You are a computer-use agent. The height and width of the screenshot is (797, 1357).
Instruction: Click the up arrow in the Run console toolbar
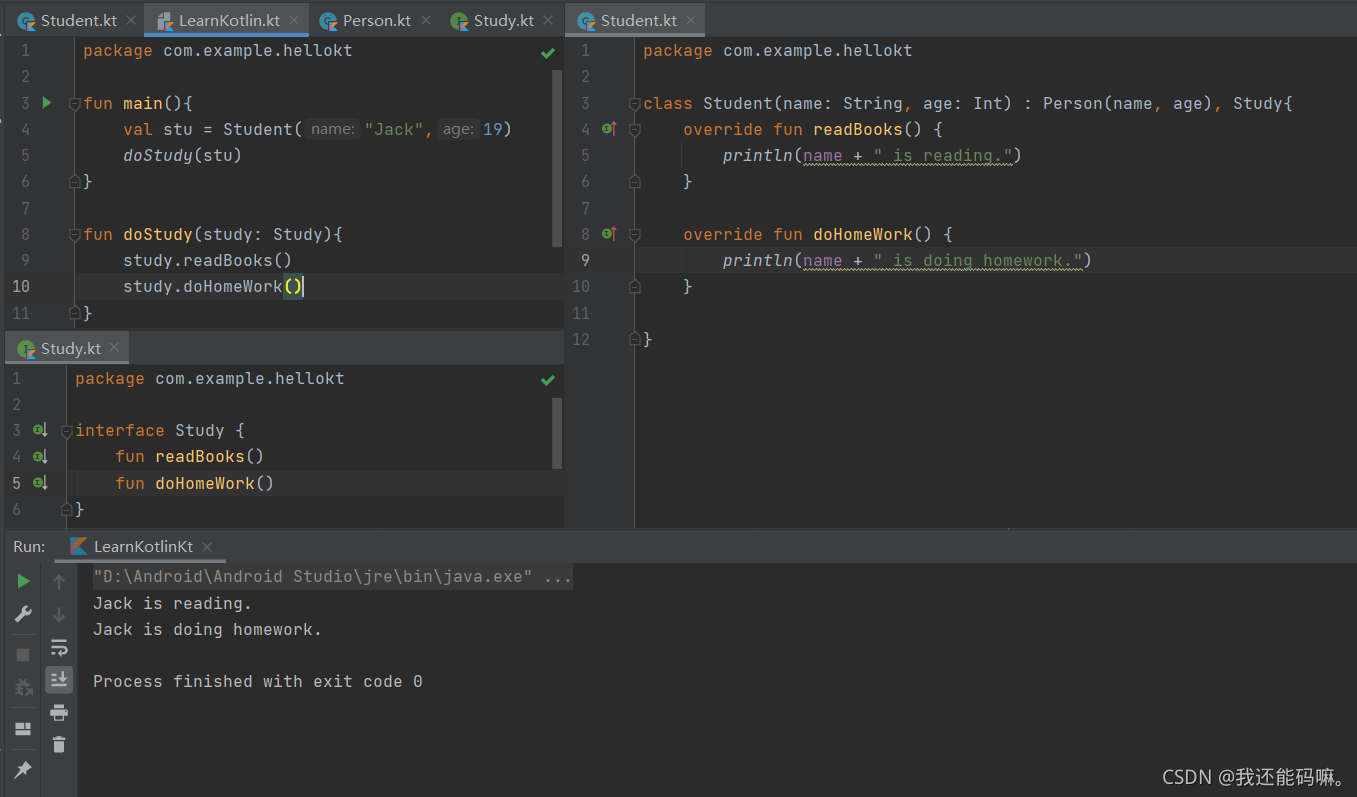coord(59,581)
